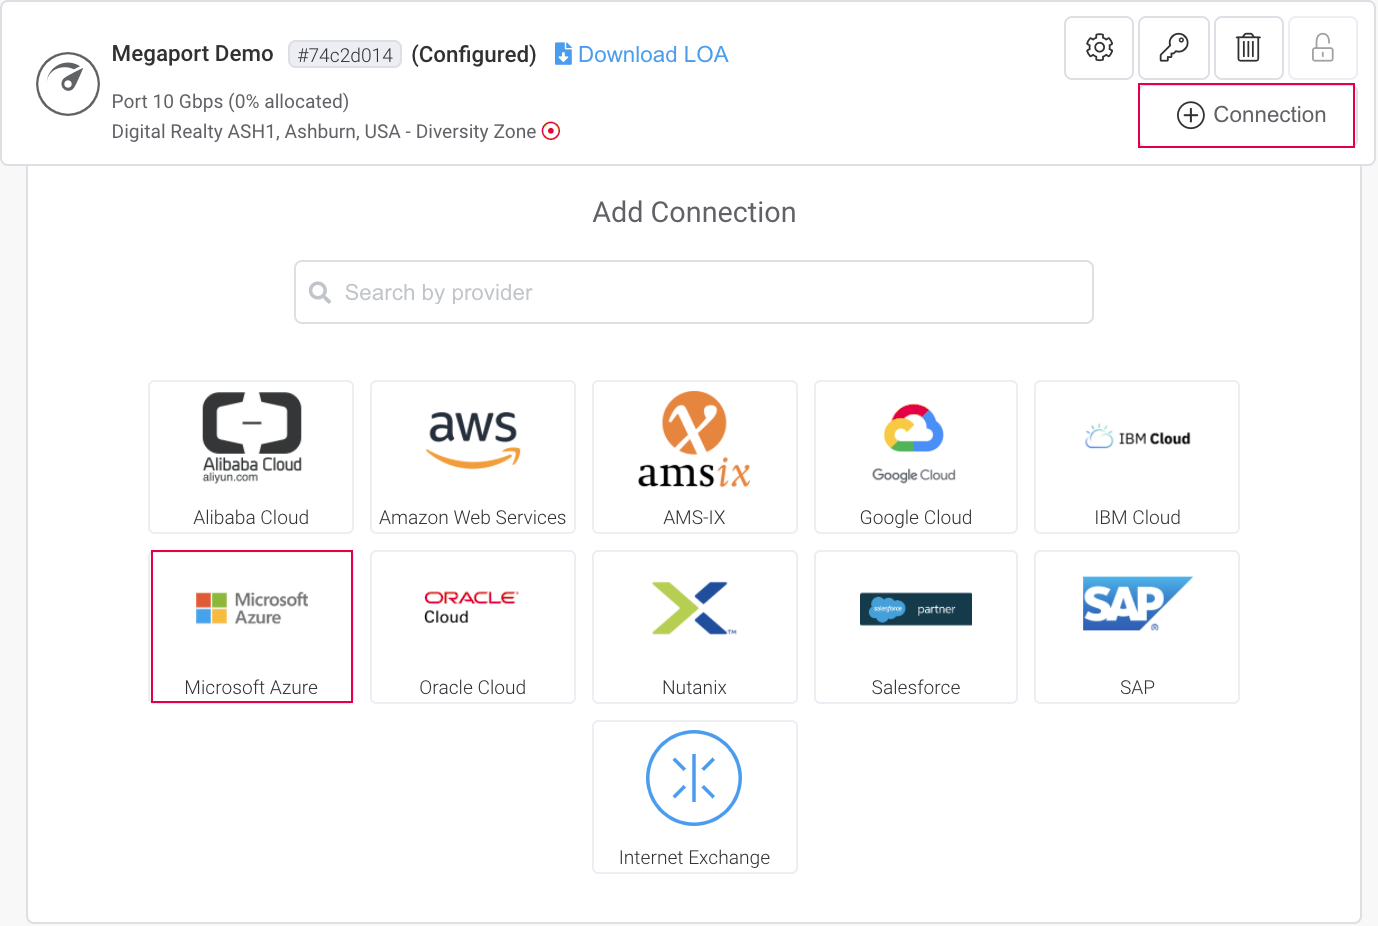Select the Salesforce partner tile
Screen dimensions: 1378x926
[916, 627]
